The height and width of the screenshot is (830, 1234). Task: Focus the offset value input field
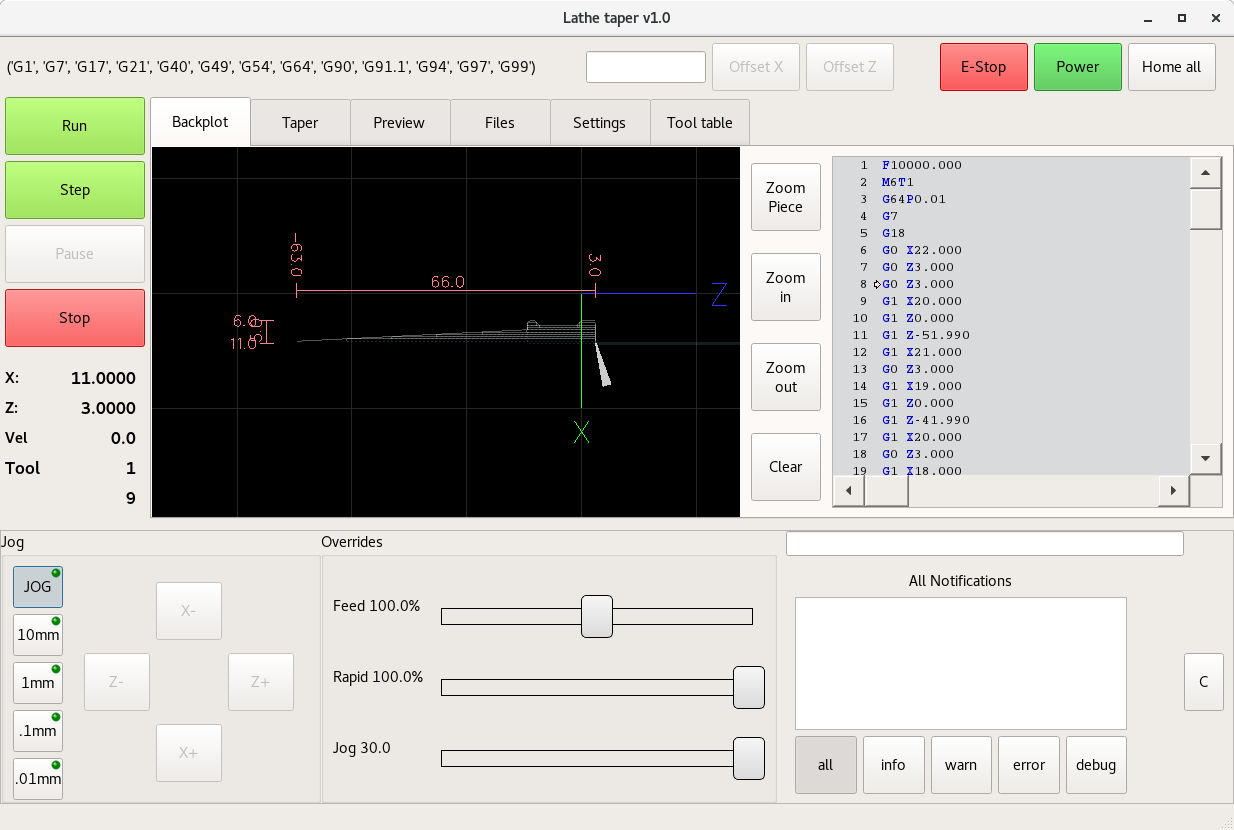(x=646, y=67)
